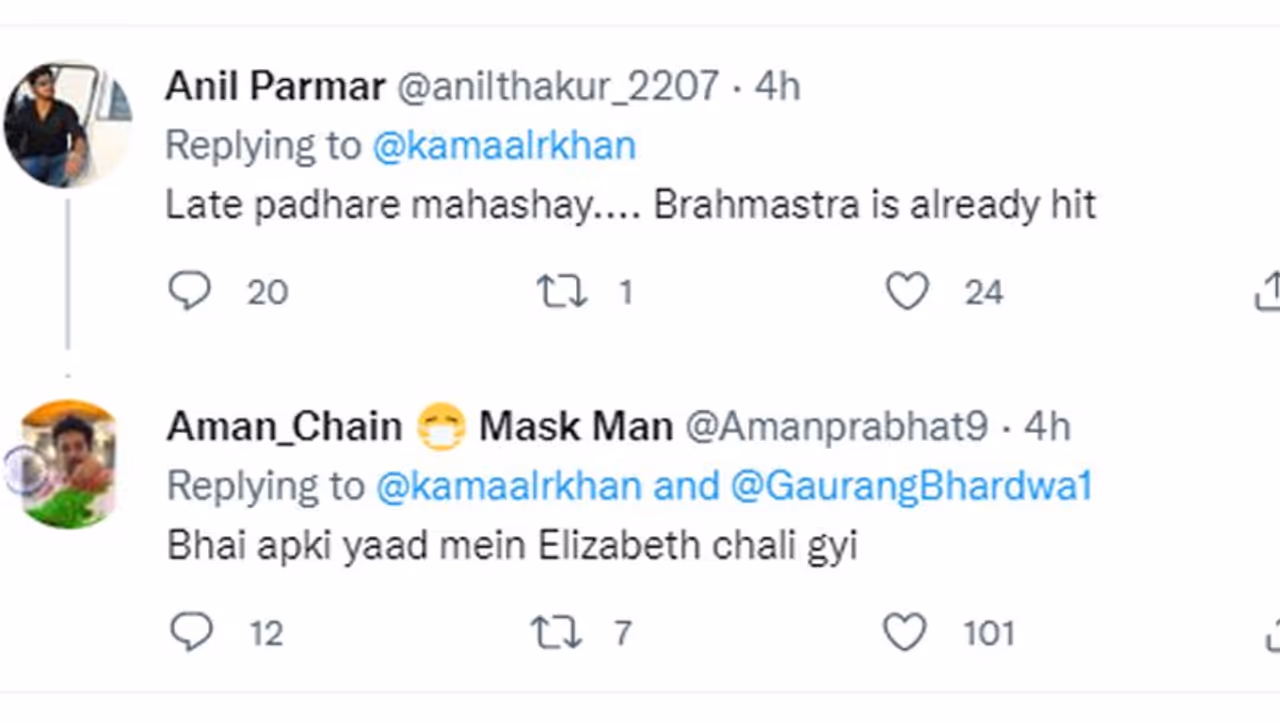Screen dimensions: 1280x722
Task: Retweet Aman_Chain's Elizabeth tweet
Action: [x=555, y=632]
